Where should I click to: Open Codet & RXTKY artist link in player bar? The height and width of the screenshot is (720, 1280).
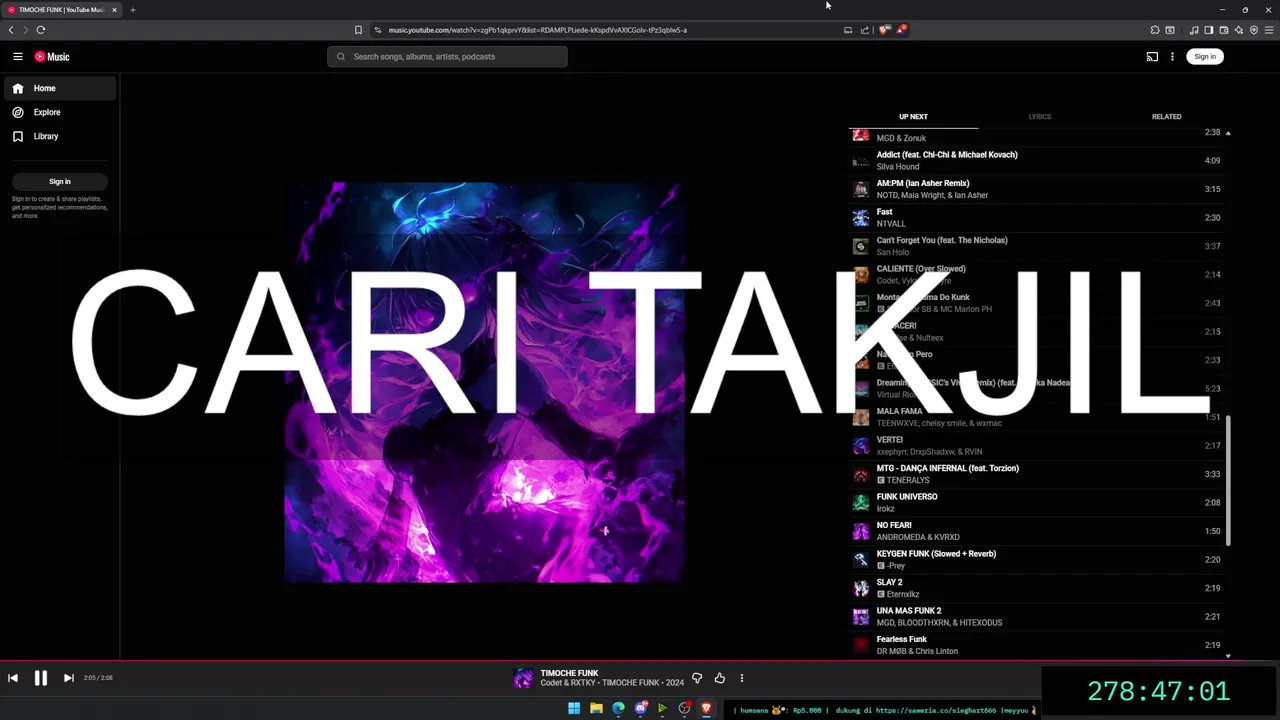(x=569, y=683)
